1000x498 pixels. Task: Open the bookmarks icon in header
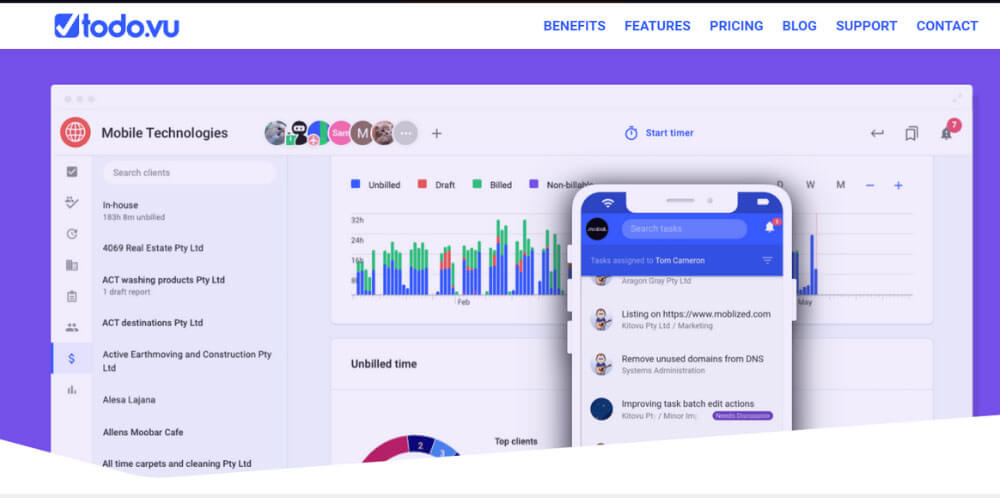point(911,133)
